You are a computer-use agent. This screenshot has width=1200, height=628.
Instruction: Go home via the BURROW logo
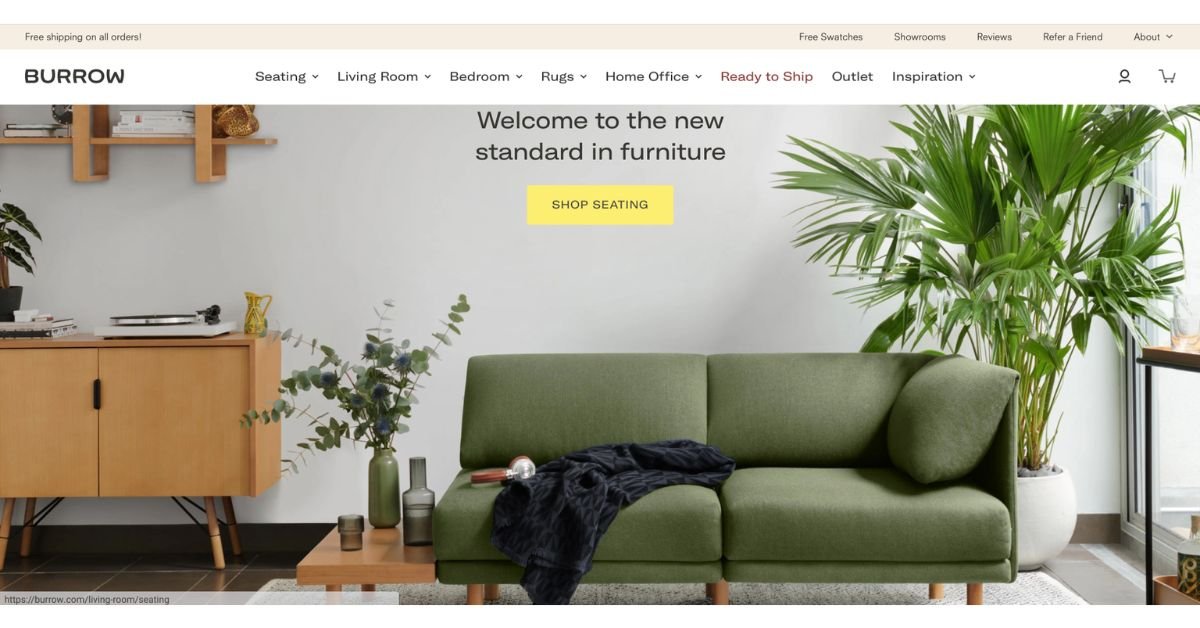75,76
